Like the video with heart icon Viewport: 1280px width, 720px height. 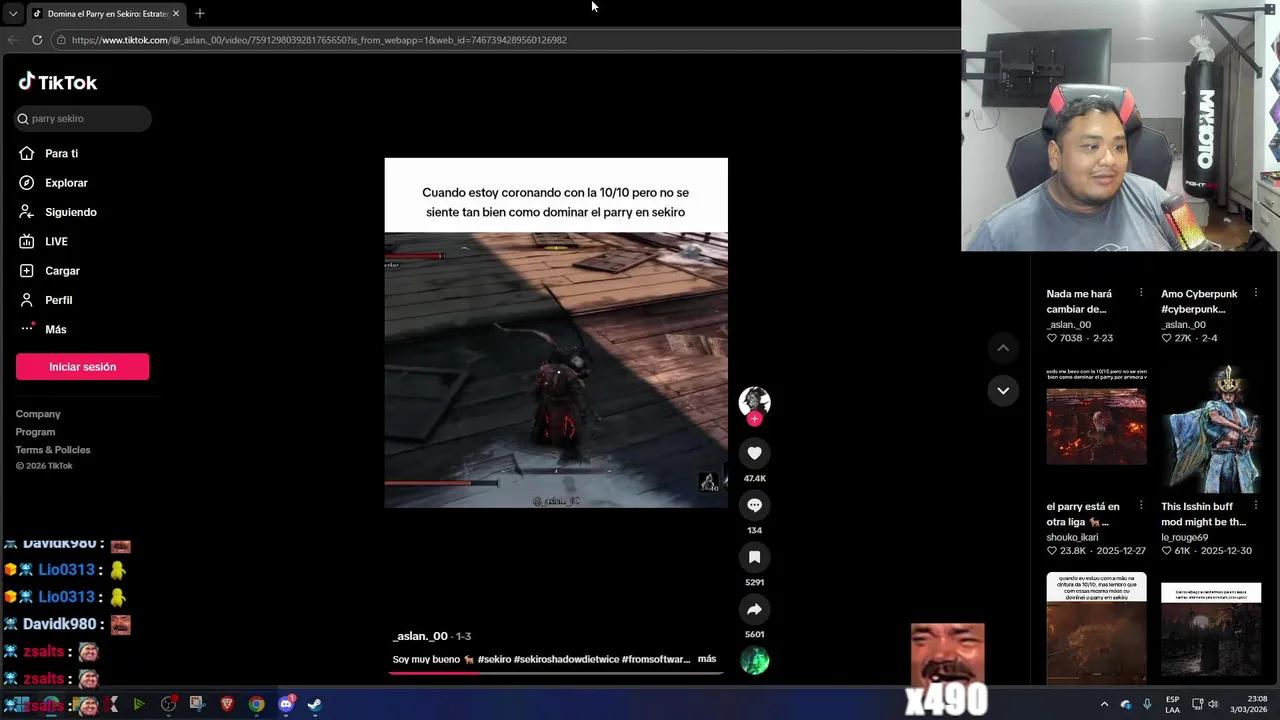(x=754, y=453)
